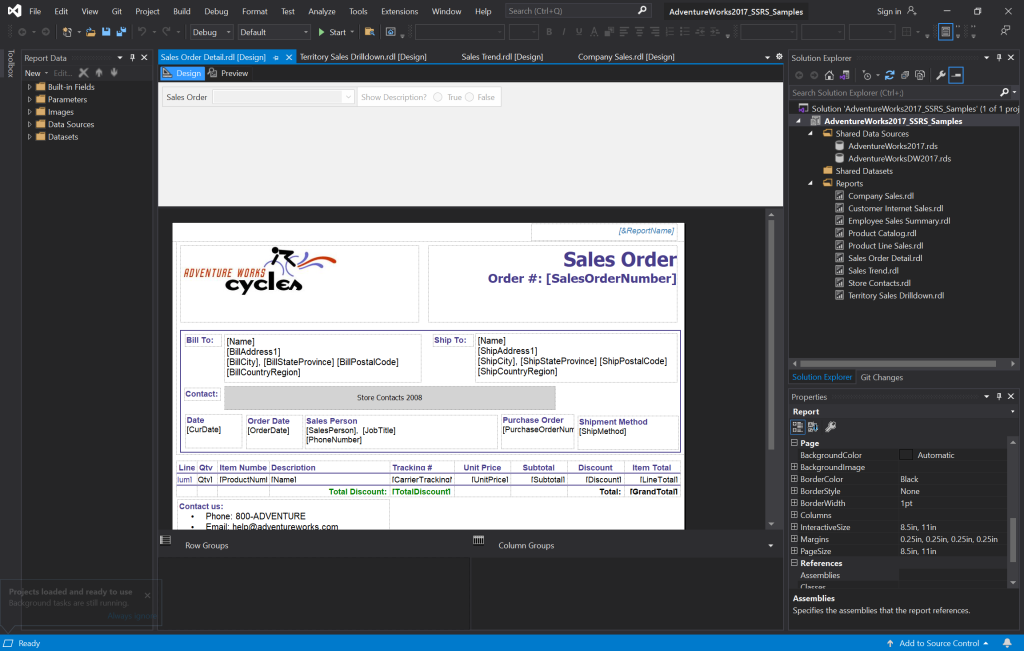Screen dimensions: 1024x651
Task: Open Properties wrench icon in Solution Explorer
Action: (x=941, y=75)
